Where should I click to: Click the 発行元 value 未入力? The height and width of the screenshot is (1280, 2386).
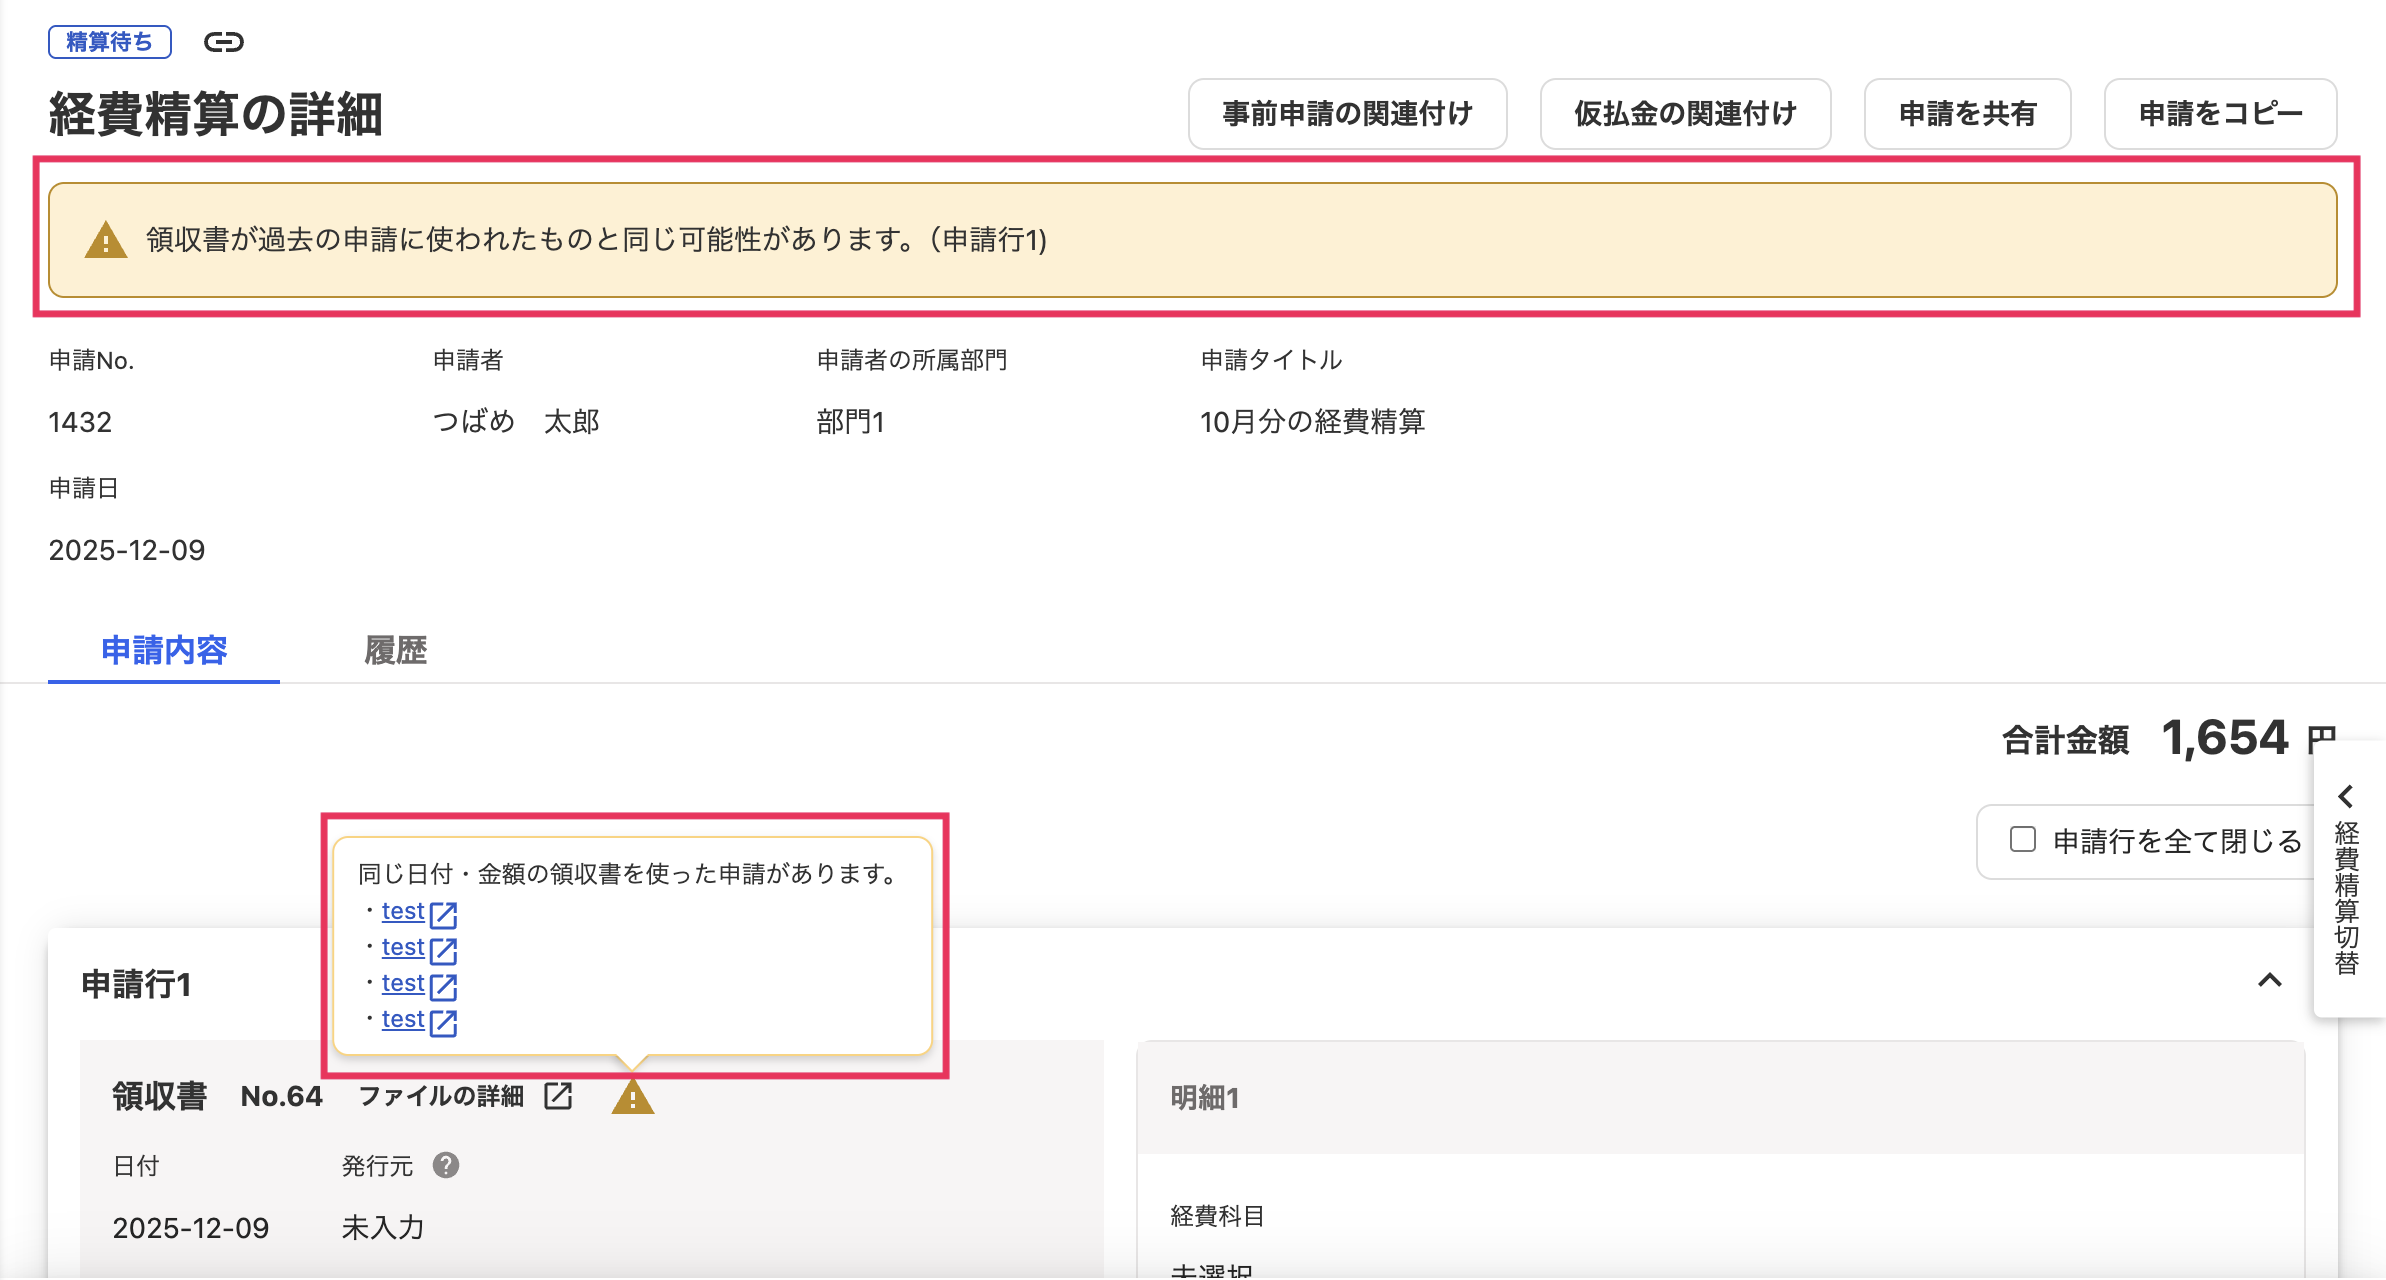pyautogui.click(x=383, y=1228)
